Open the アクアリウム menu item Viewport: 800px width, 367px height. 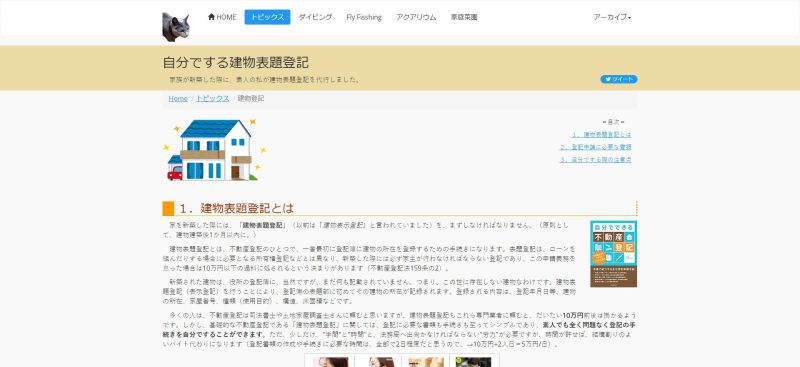click(x=416, y=17)
